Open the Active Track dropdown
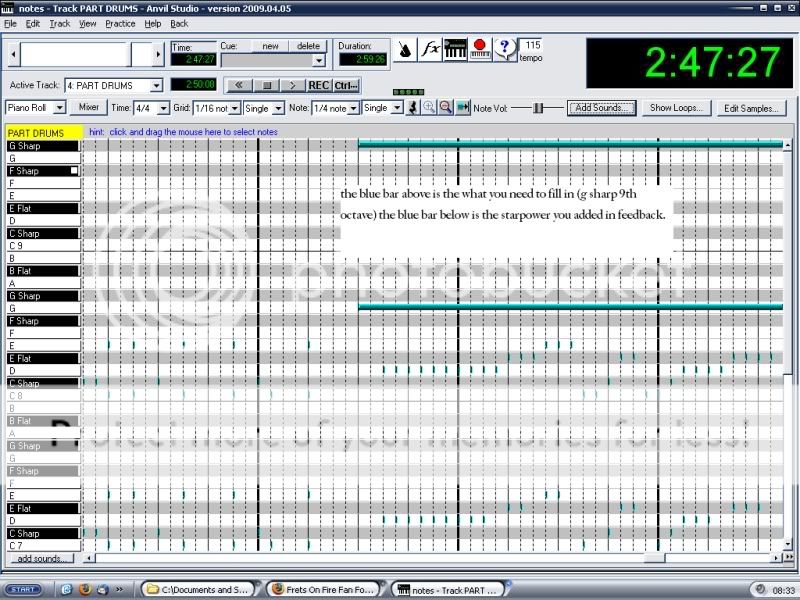This screenshot has height=600, width=800. coord(157,85)
